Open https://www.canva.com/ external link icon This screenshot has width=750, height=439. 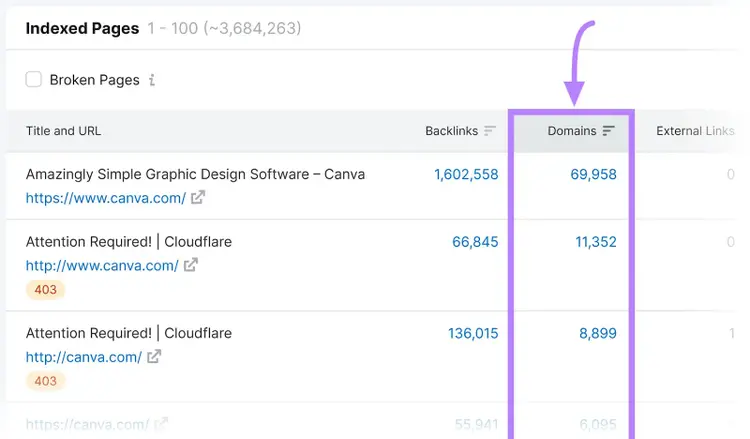tap(198, 197)
